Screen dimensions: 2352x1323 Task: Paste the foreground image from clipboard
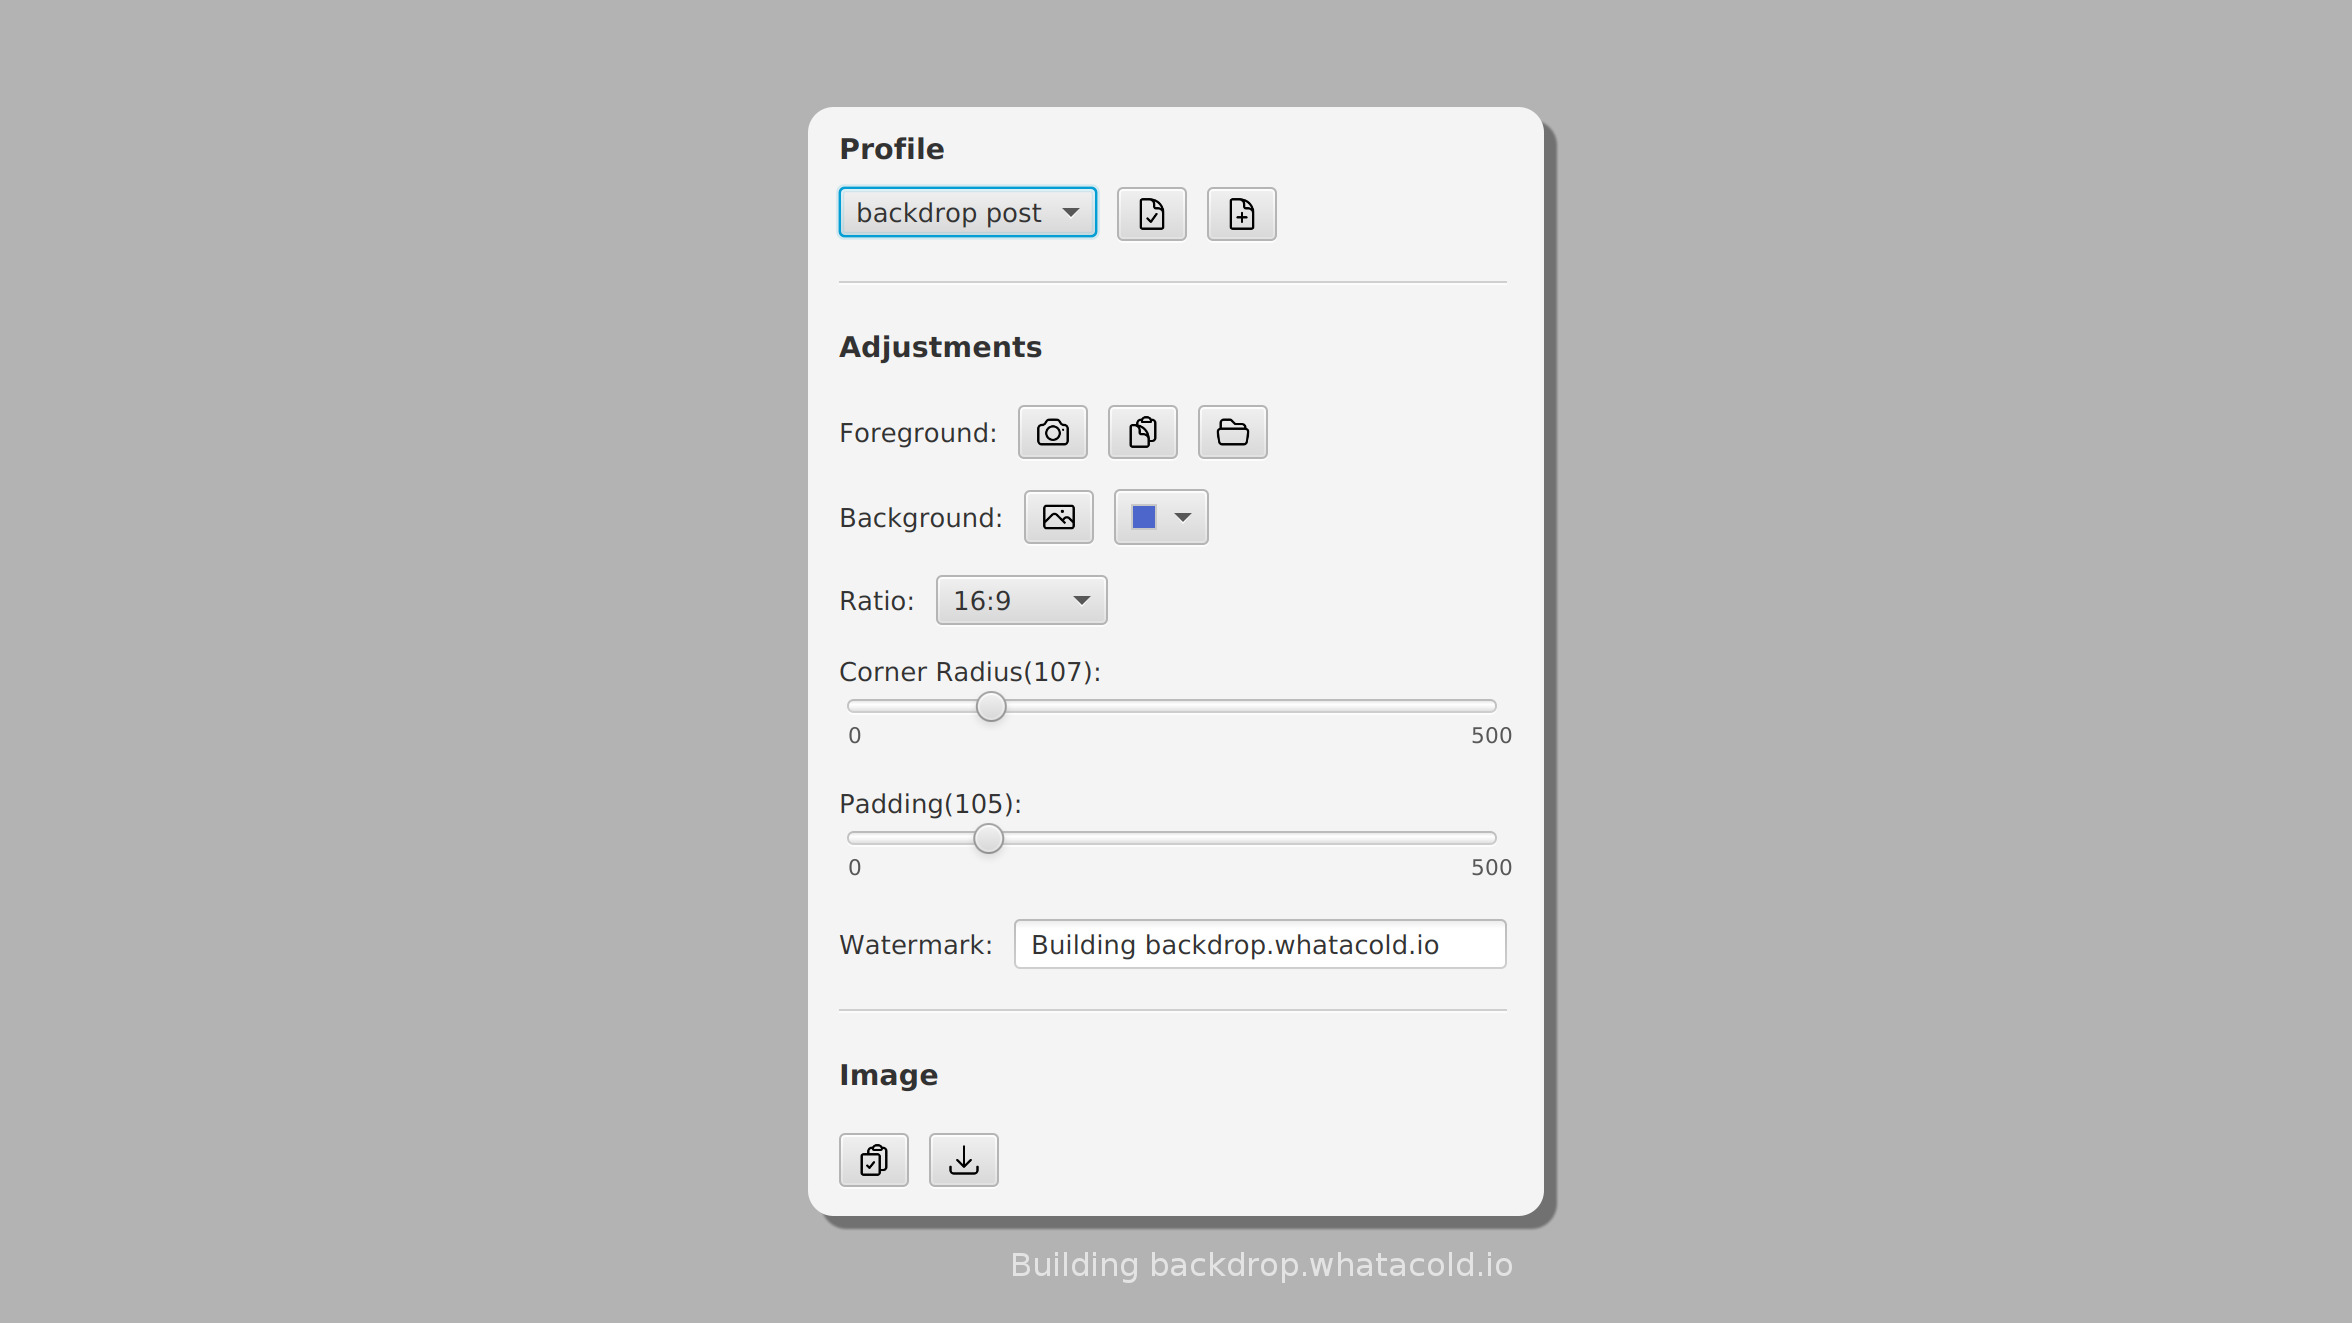pyautogui.click(x=1142, y=432)
